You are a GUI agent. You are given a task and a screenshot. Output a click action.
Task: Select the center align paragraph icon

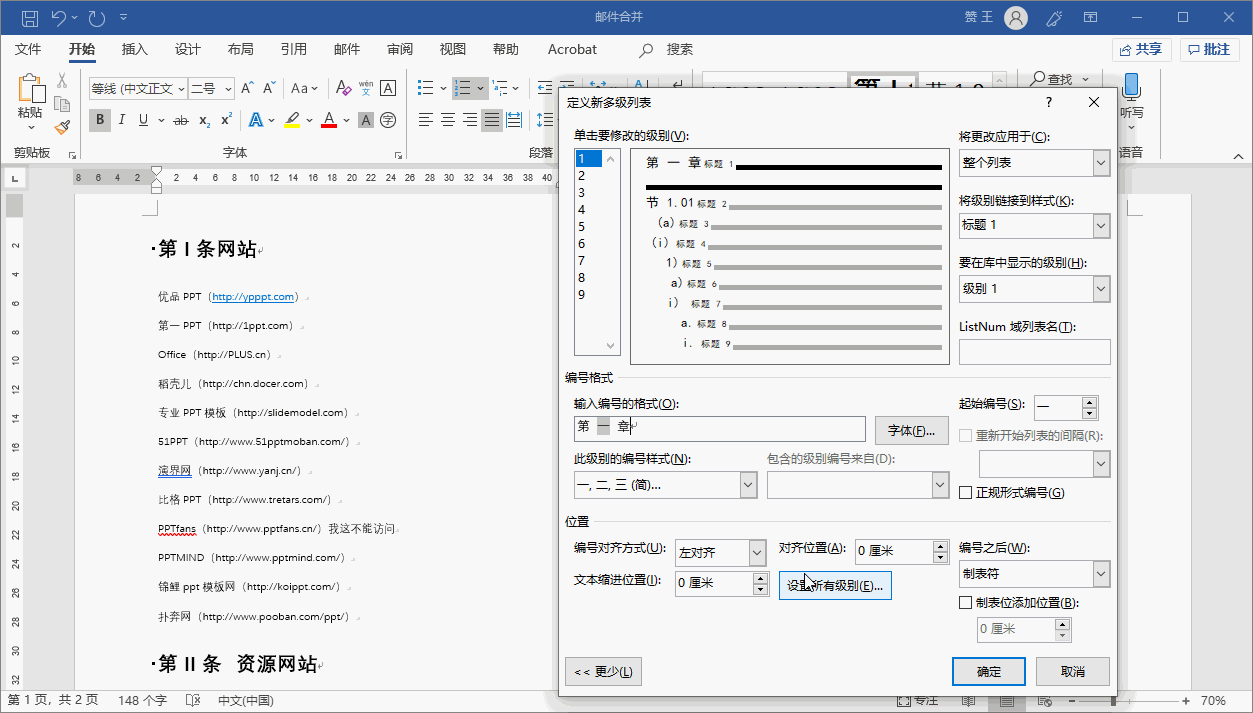pyautogui.click(x=447, y=120)
